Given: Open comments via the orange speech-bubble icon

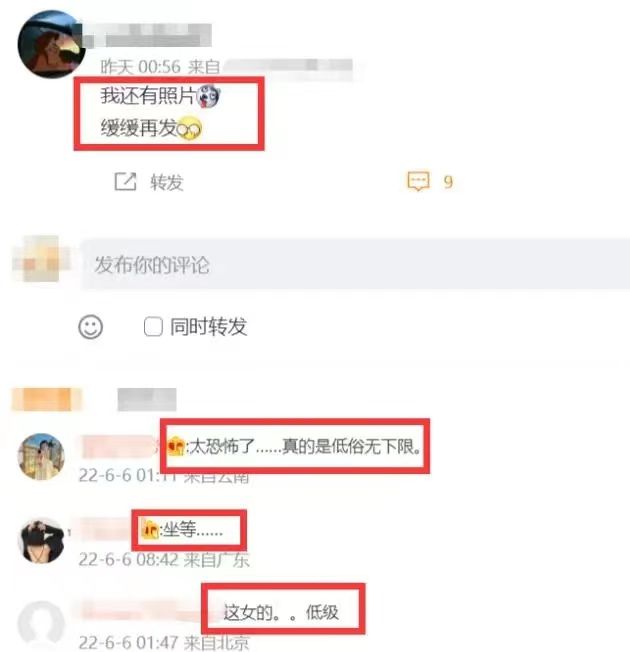Looking at the screenshot, I should point(418,181).
